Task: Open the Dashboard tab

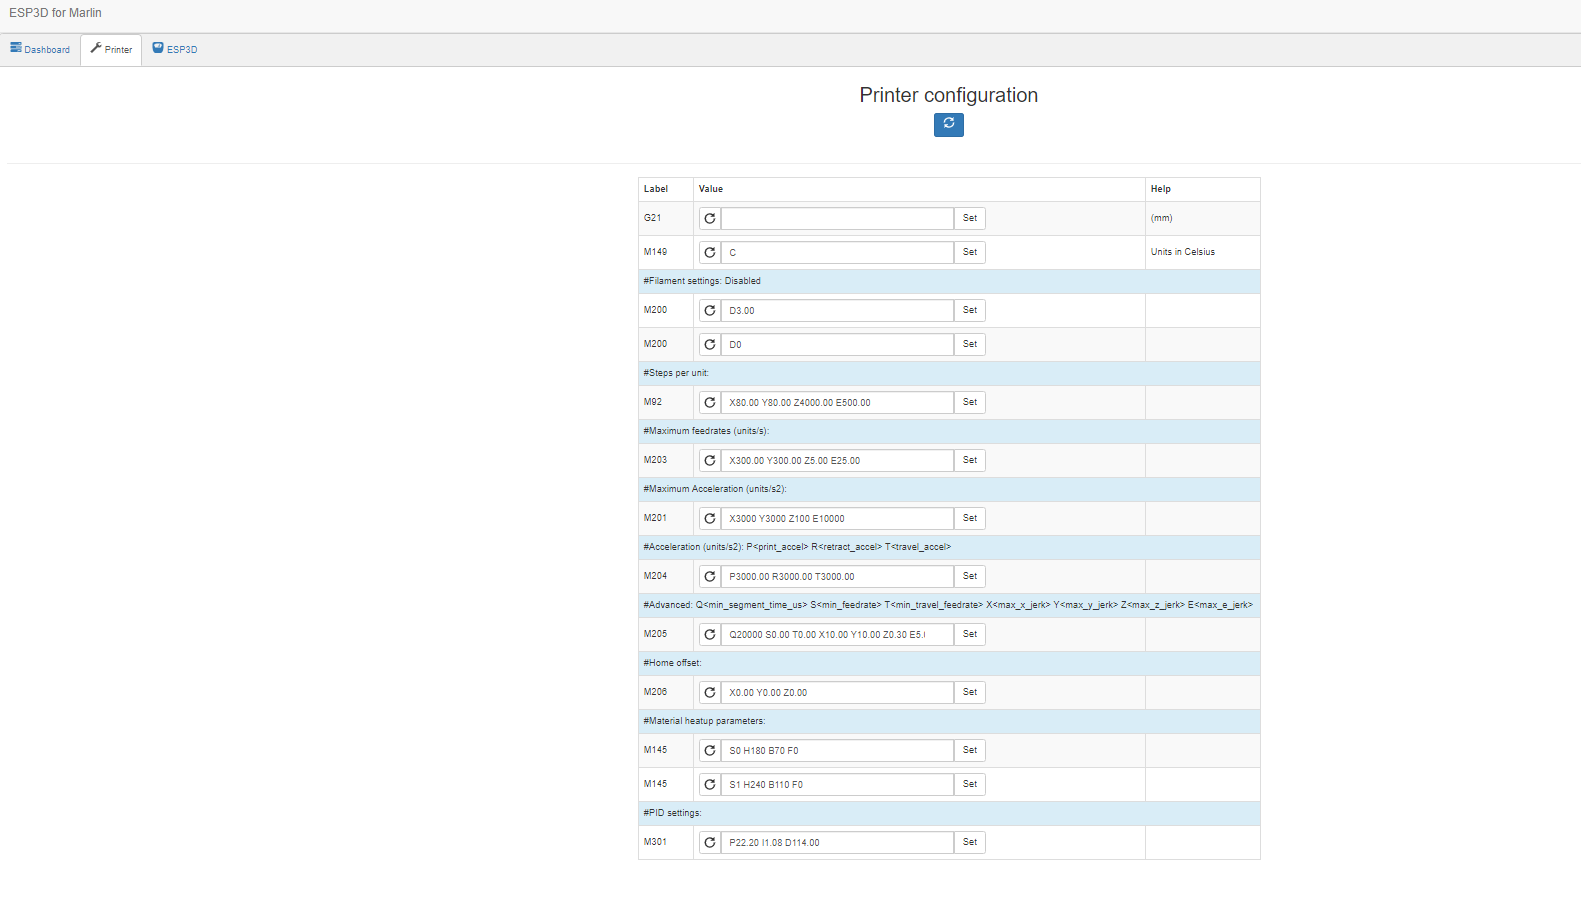Action: click(40, 49)
